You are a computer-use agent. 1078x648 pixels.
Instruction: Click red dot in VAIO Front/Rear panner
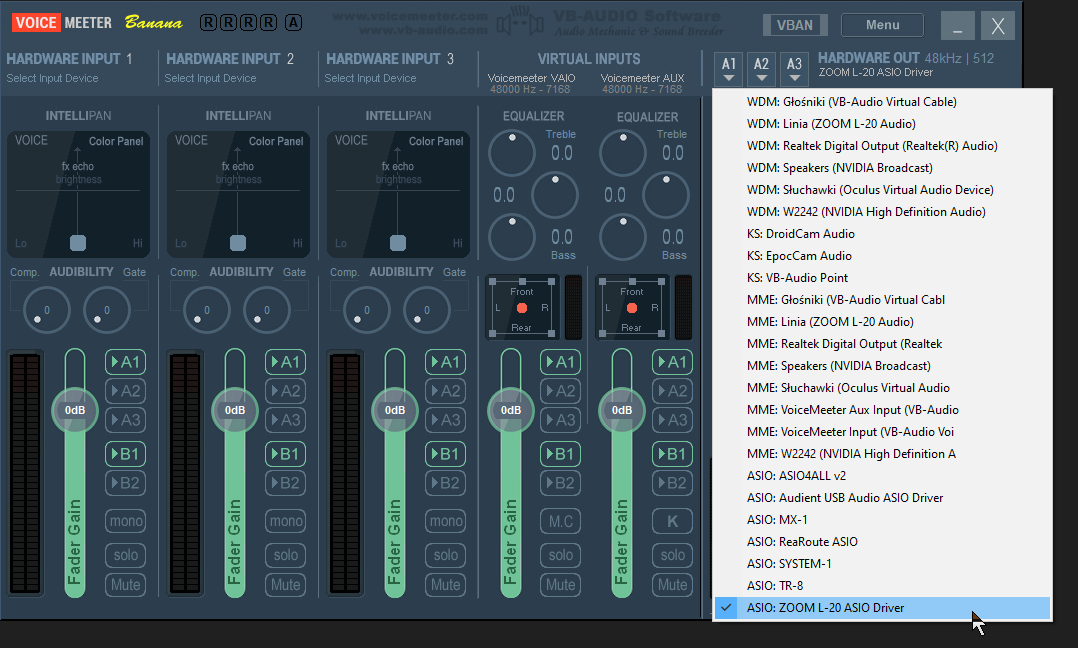(x=522, y=308)
